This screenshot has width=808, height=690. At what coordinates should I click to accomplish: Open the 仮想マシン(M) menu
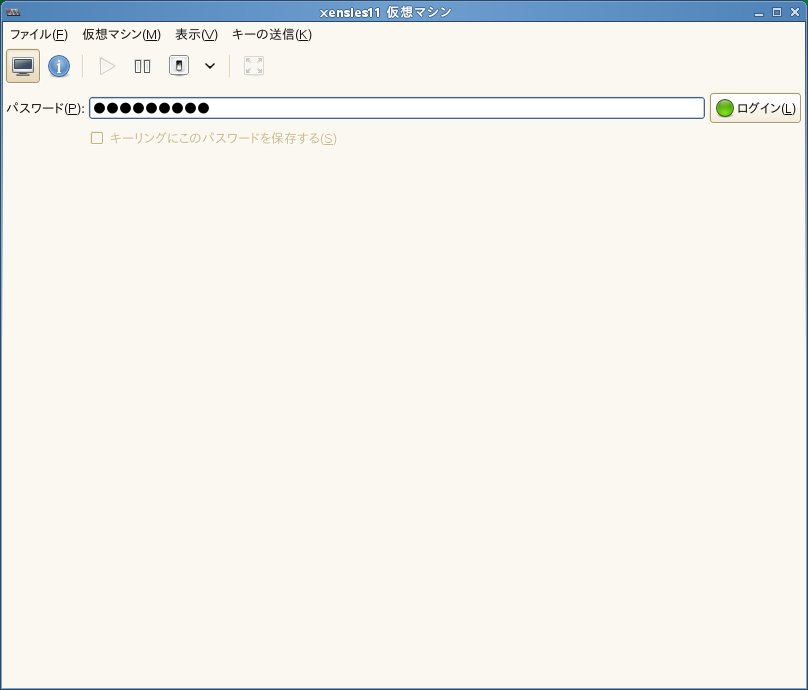(x=122, y=35)
